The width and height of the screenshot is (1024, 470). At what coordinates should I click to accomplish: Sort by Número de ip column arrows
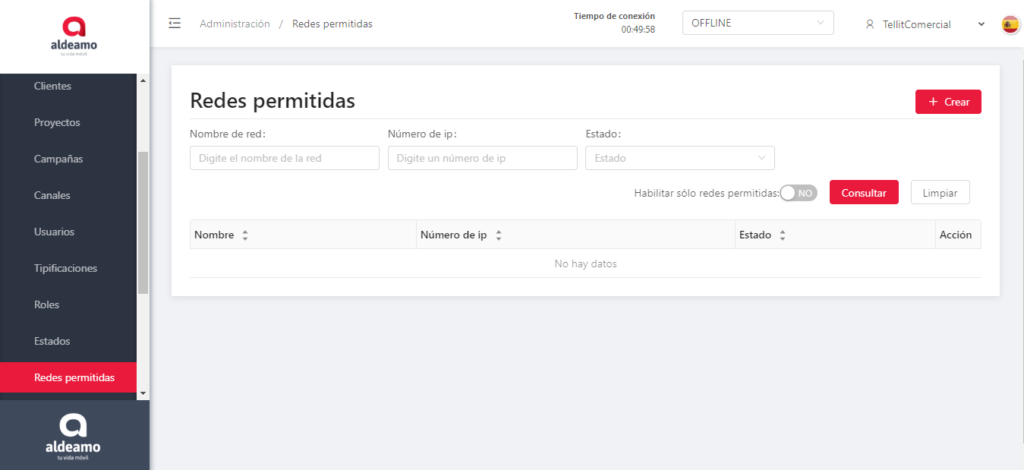coord(498,235)
